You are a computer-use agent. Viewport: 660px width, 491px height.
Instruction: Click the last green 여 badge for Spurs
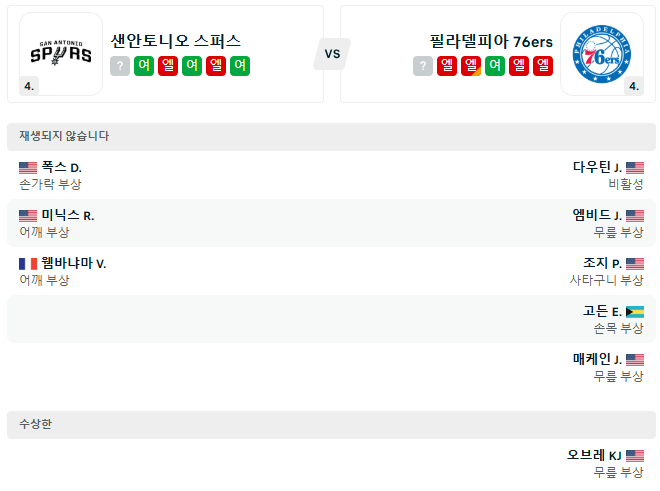tap(240, 66)
